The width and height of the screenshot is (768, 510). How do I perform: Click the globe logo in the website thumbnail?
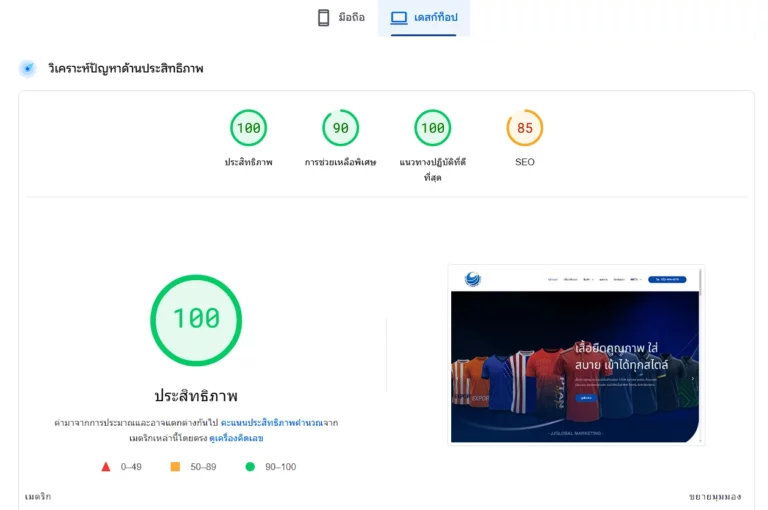473,279
